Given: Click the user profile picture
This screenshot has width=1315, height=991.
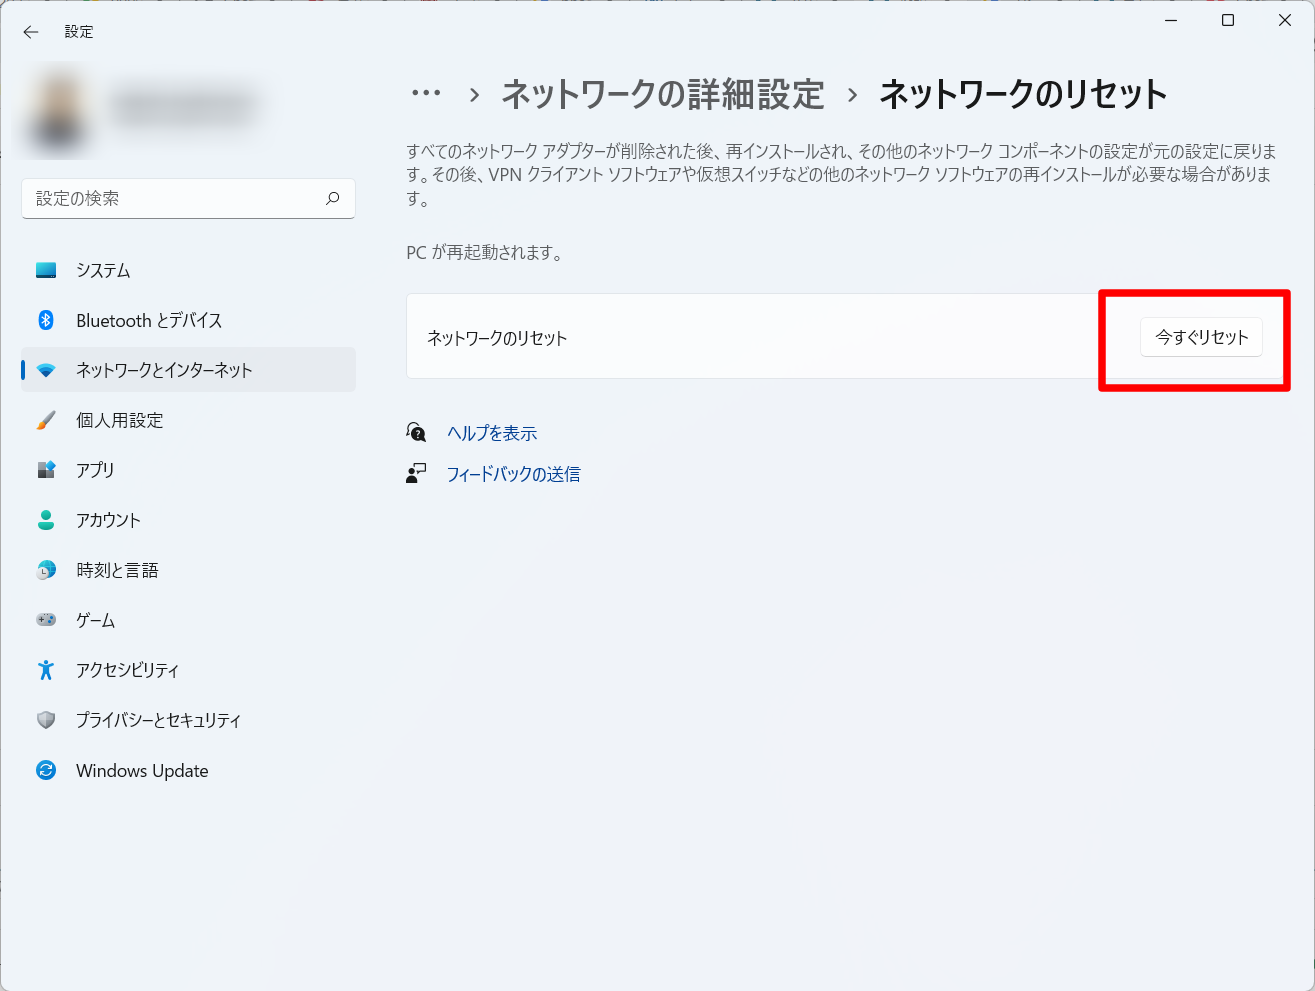Looking at the screenshot, I should (58, 110).
